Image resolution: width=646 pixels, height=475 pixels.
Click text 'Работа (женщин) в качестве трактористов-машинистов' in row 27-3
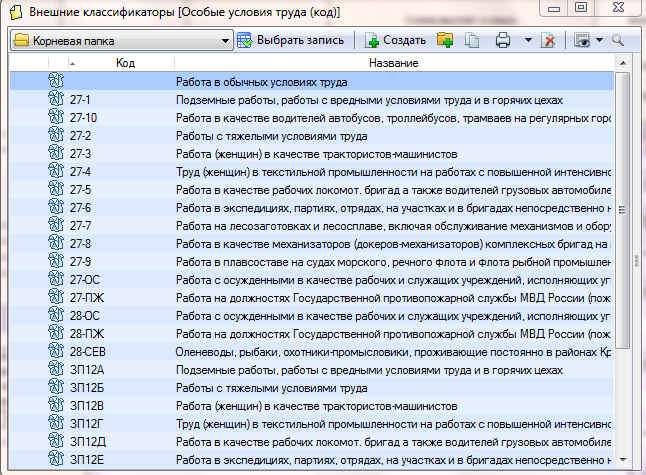pos(316,154)
